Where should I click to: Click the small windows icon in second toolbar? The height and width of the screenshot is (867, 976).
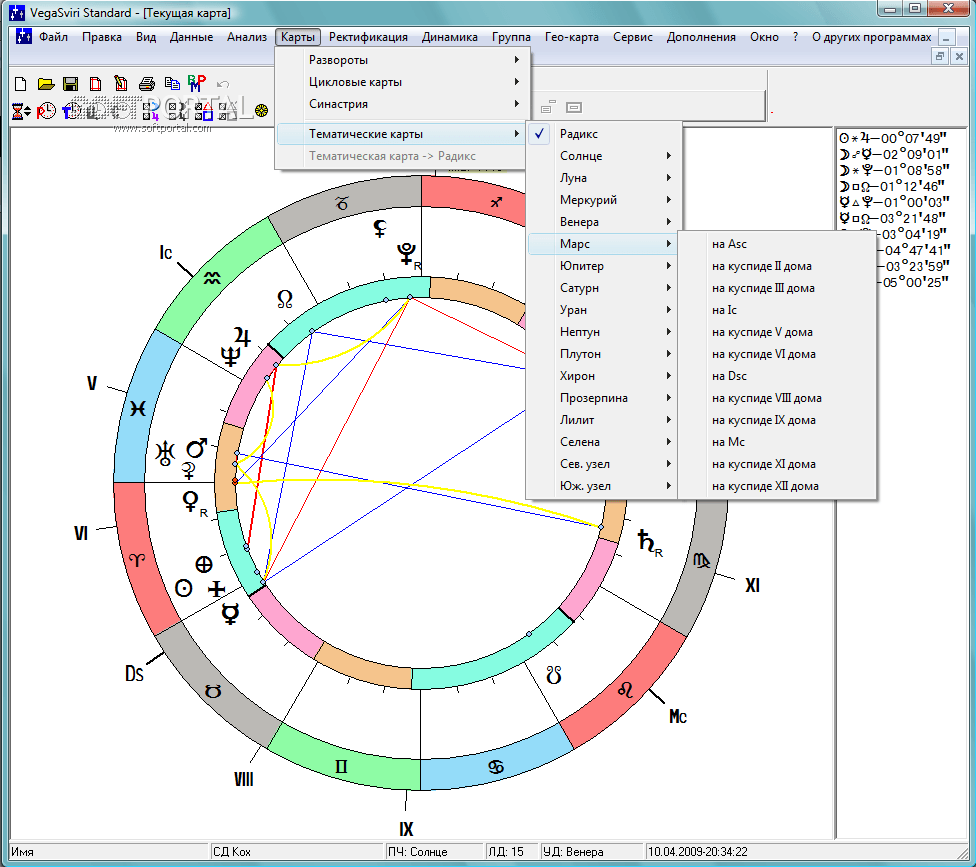pyautogui.click(x=547, y=108)
